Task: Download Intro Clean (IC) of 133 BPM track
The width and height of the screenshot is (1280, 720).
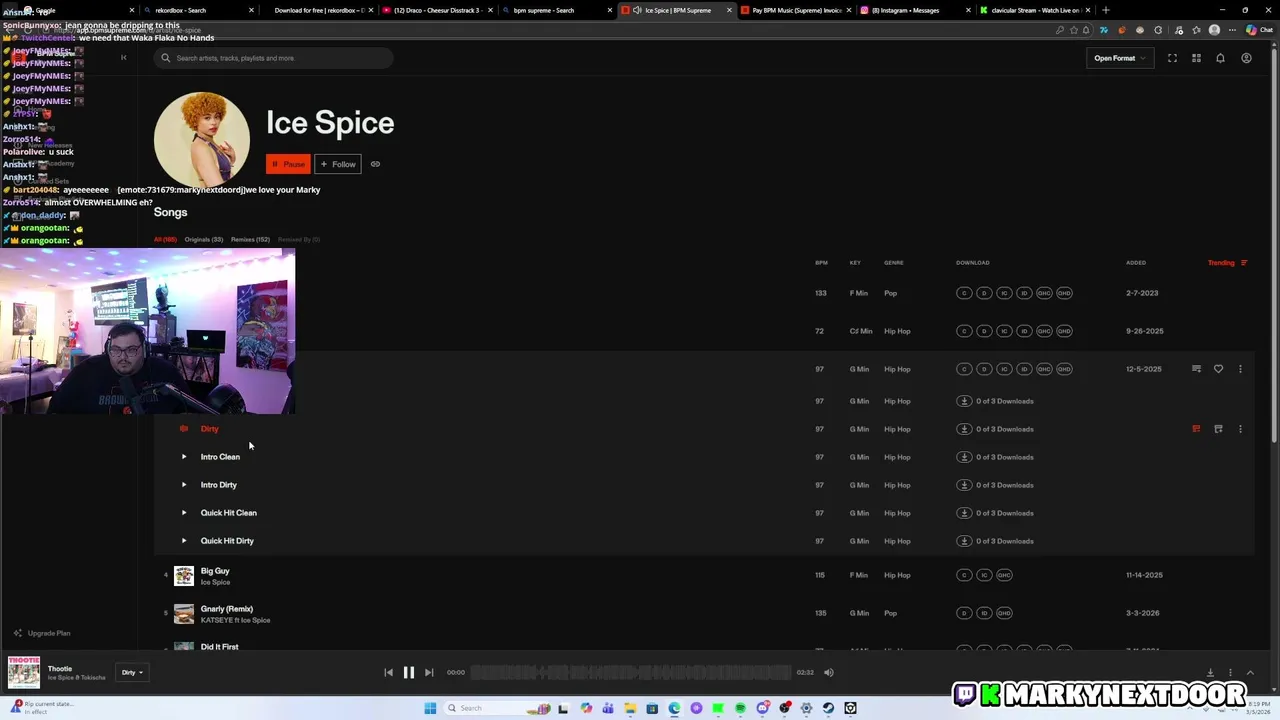Action: pos(1004,293)
